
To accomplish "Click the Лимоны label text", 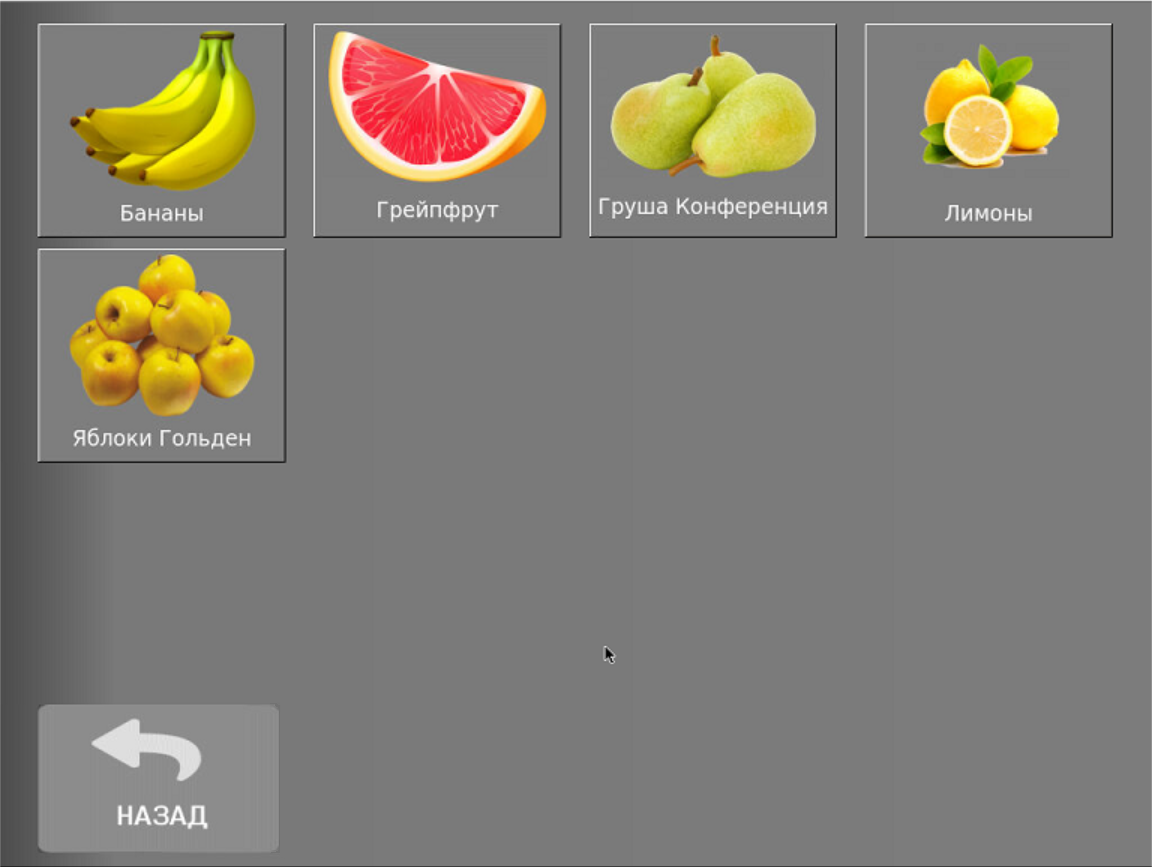I will [x=988, y=213].
